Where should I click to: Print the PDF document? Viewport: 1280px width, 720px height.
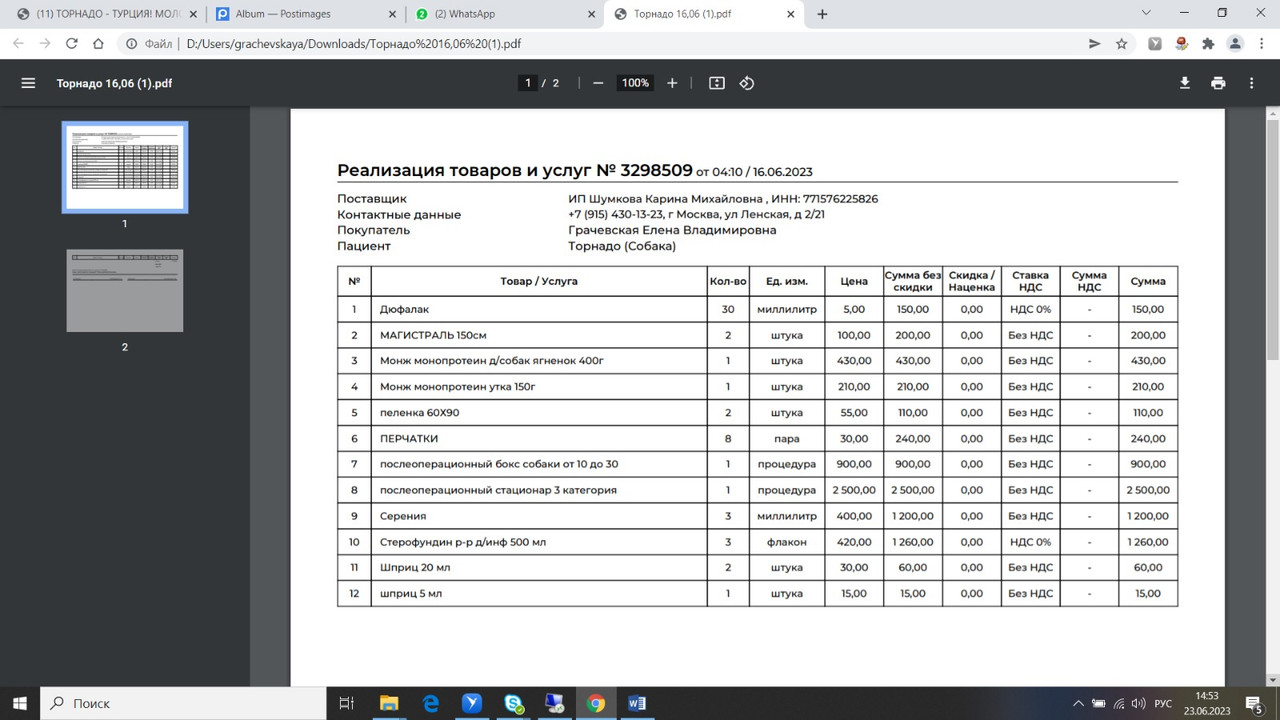click(1218, 83)
